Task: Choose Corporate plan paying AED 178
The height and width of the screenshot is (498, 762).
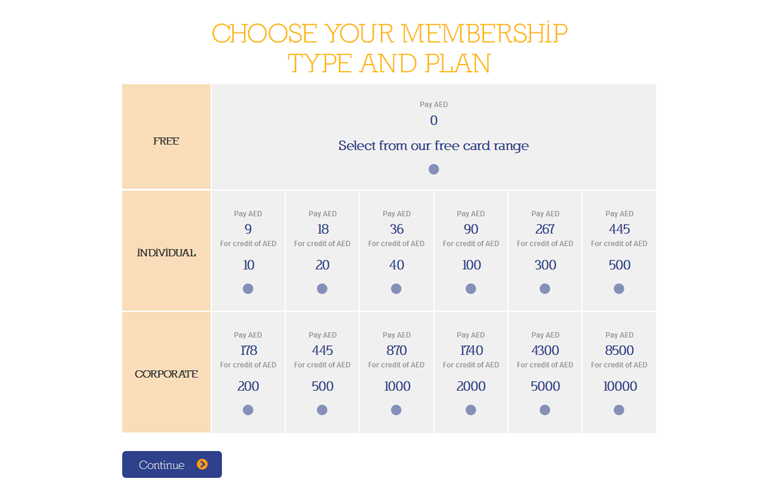Action: [x=248, y=410]
